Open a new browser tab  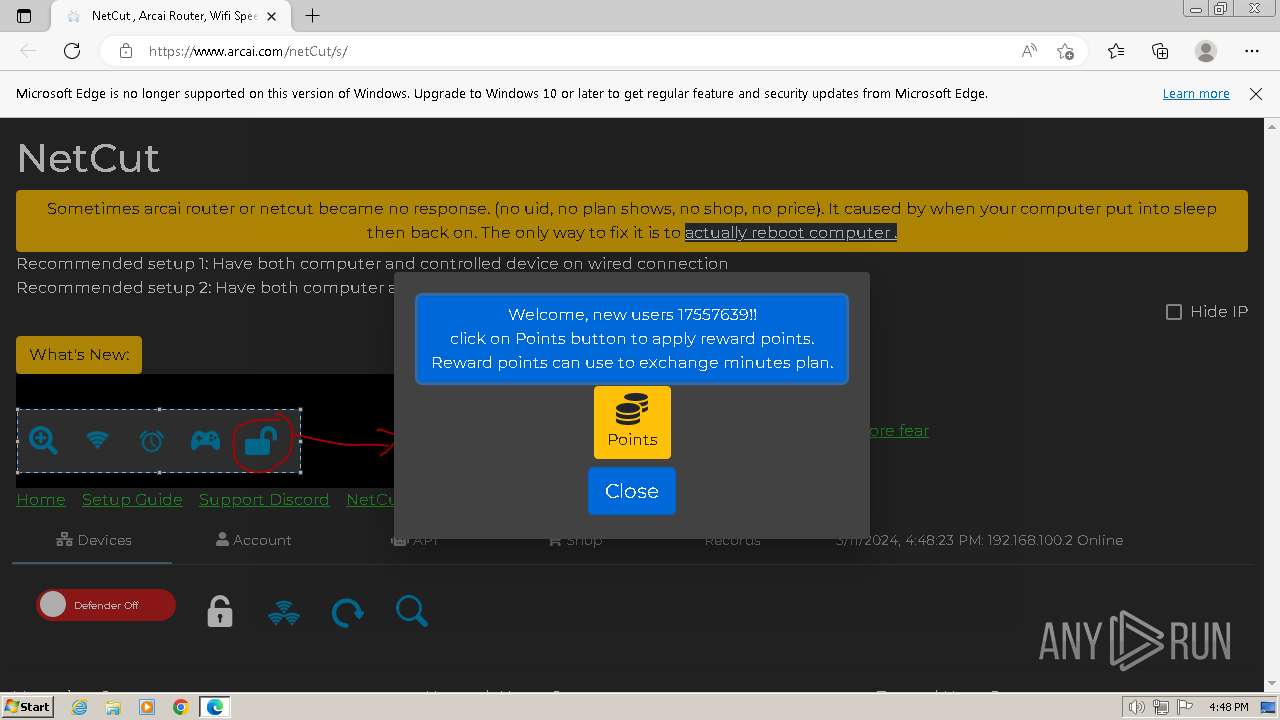click(312, 15)
